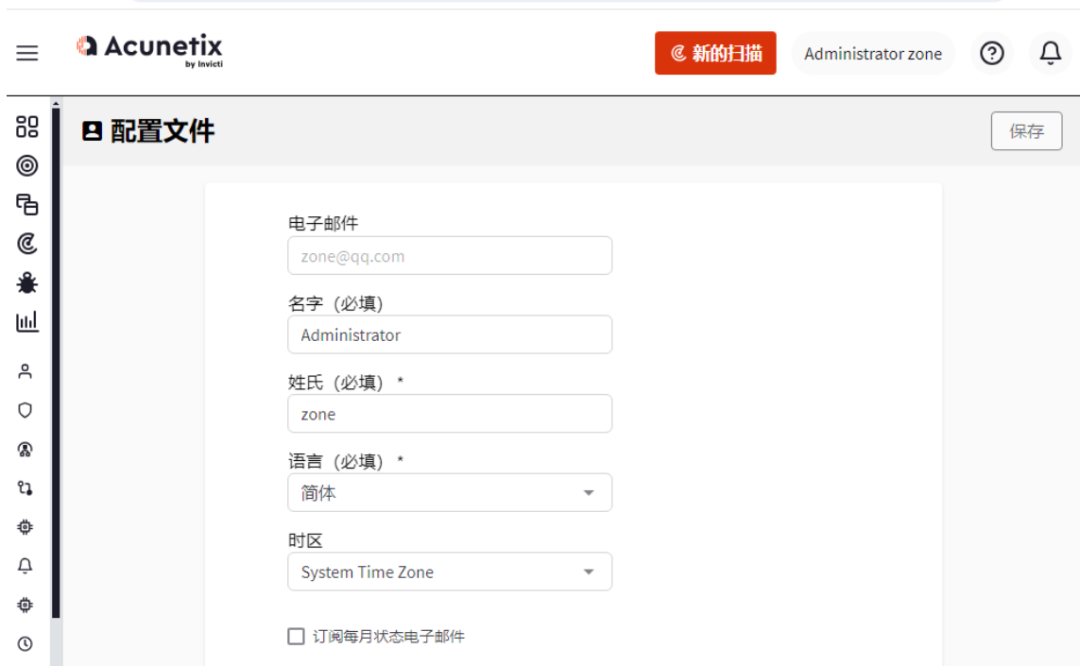Click the dark sidebar scrollbar thumb

tap(56, 363)
